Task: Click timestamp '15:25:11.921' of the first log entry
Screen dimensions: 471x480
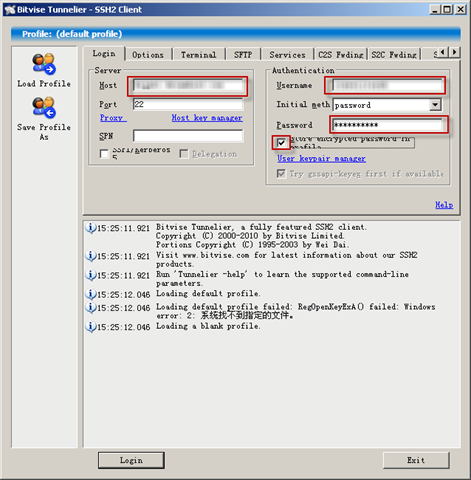Action: point(124,228)
